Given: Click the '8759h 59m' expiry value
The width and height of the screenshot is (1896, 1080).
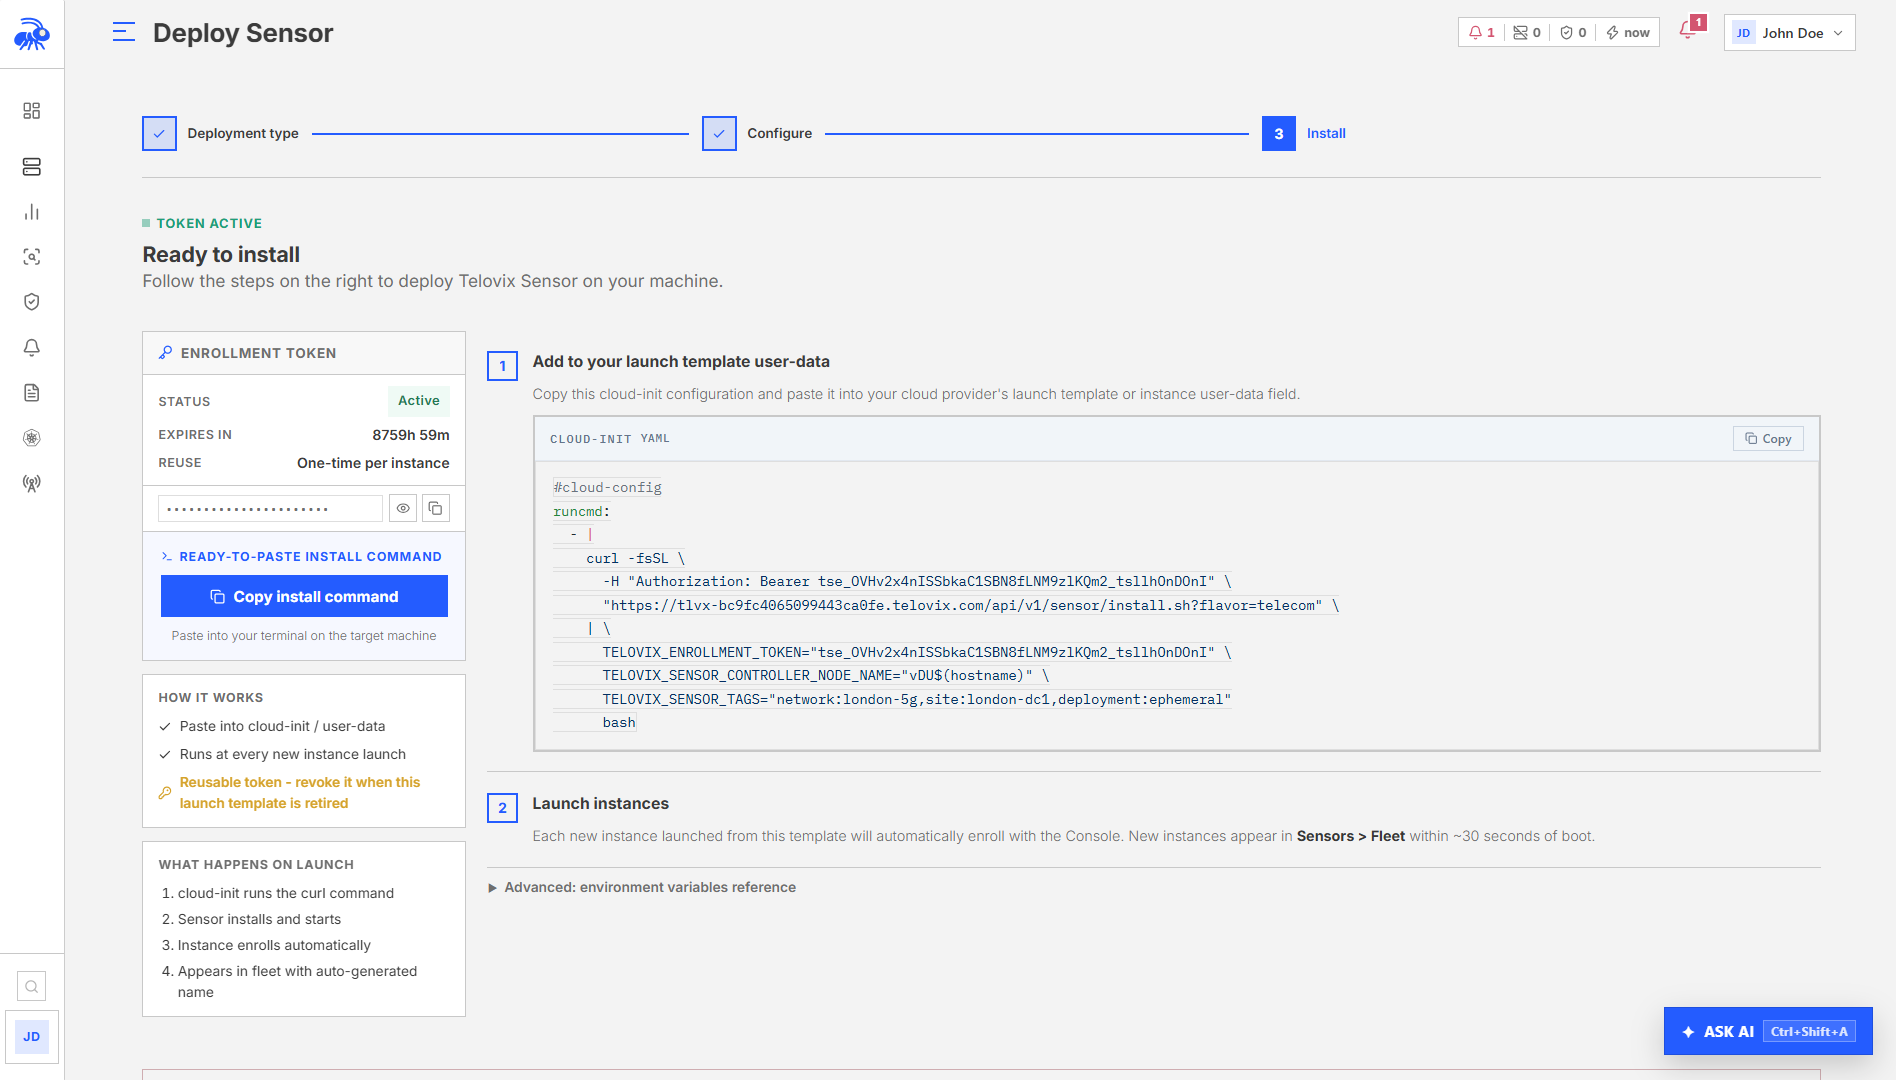Looking at the screenshot, I should pos(411,435).
